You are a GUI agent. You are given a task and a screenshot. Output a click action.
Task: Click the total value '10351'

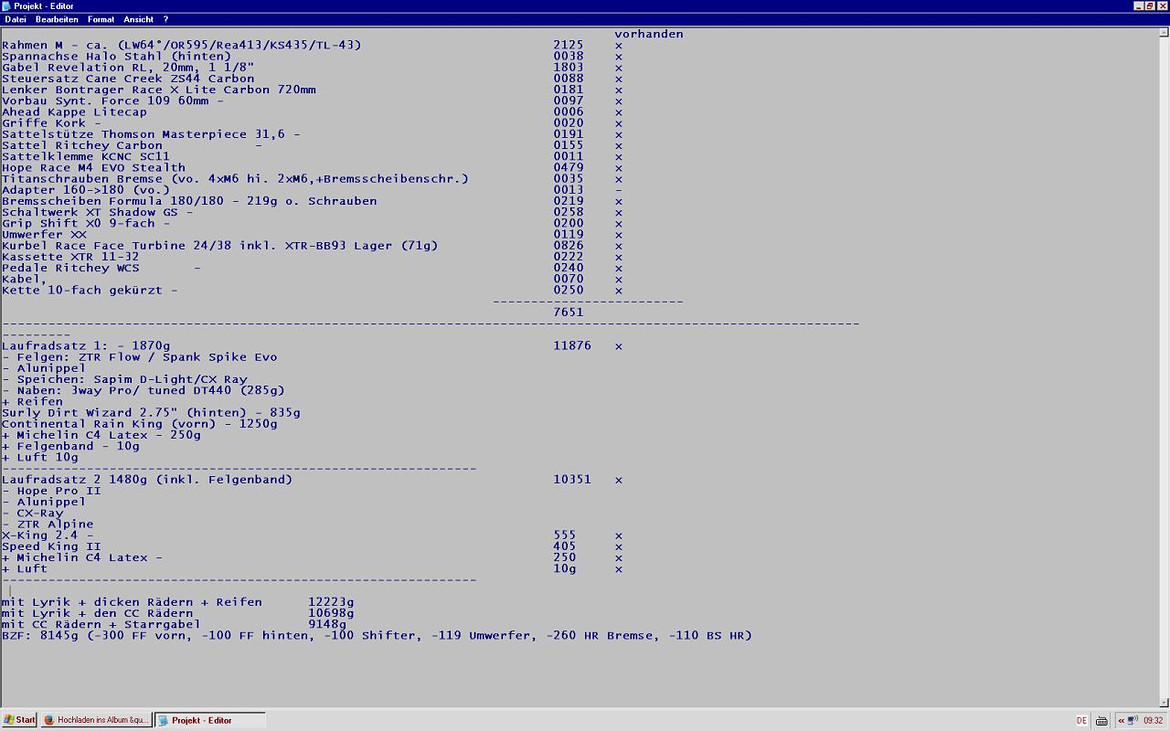point(572,480)
